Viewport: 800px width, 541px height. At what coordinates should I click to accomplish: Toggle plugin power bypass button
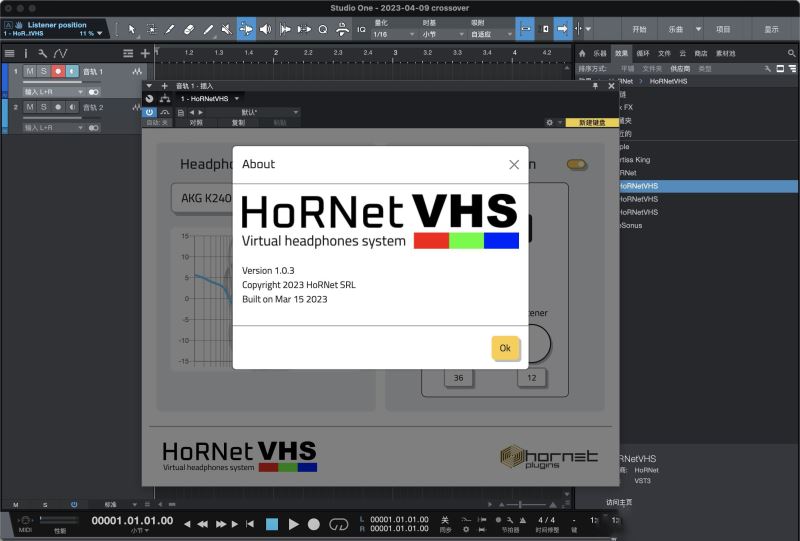[x=149, y=112]
